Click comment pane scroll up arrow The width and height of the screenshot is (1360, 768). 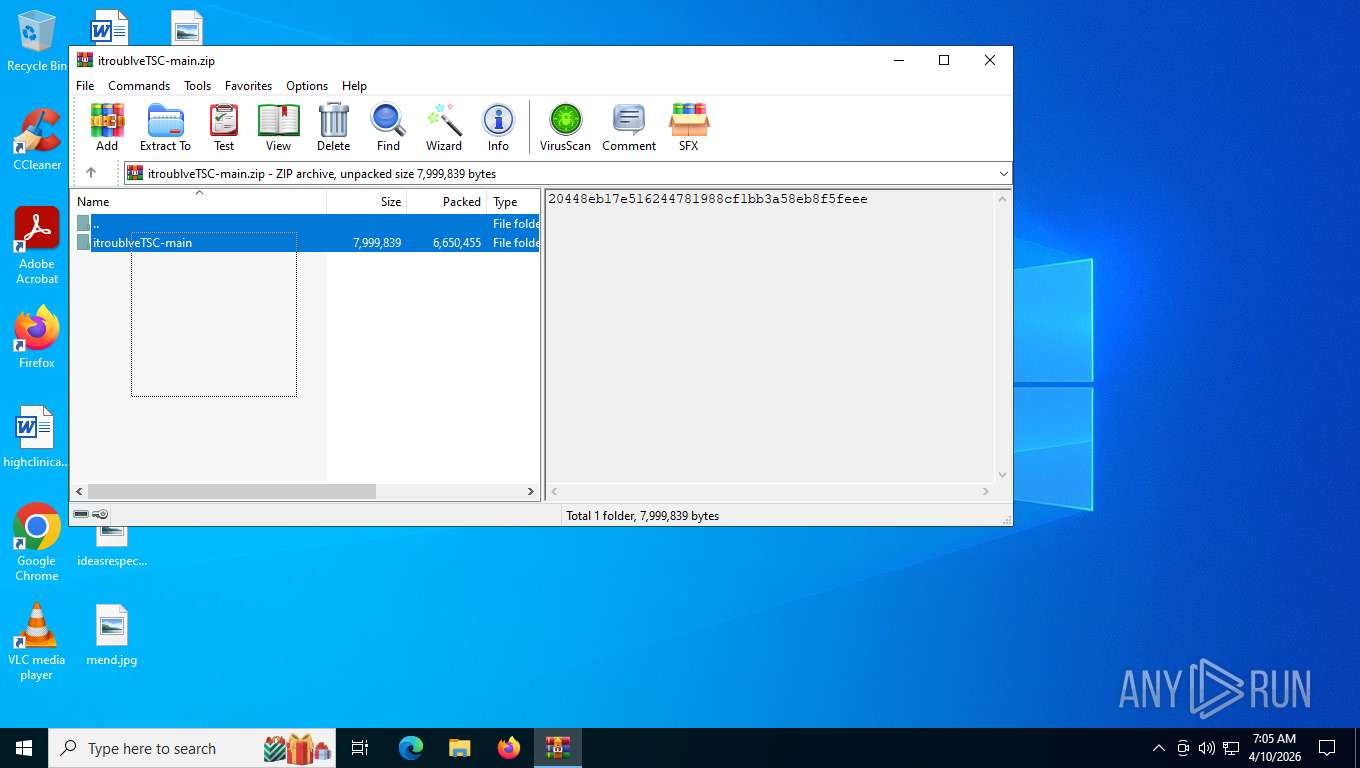coord(1002,198)
